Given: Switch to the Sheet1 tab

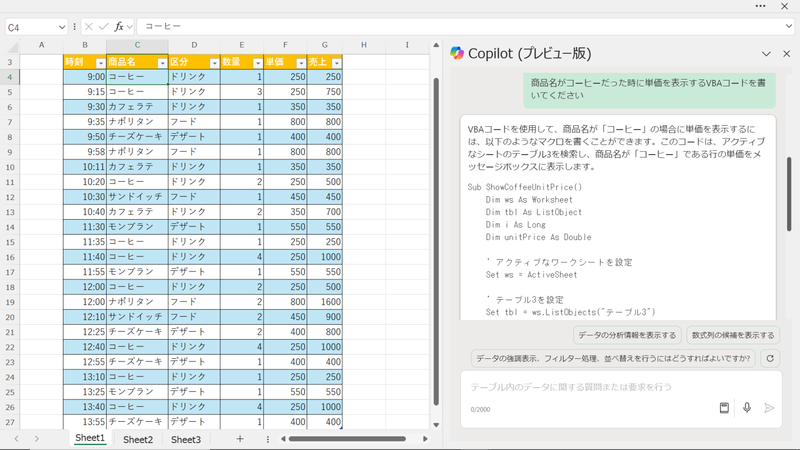Looking at the screenshot, I should pyautogui.click(x=90, y=438).
